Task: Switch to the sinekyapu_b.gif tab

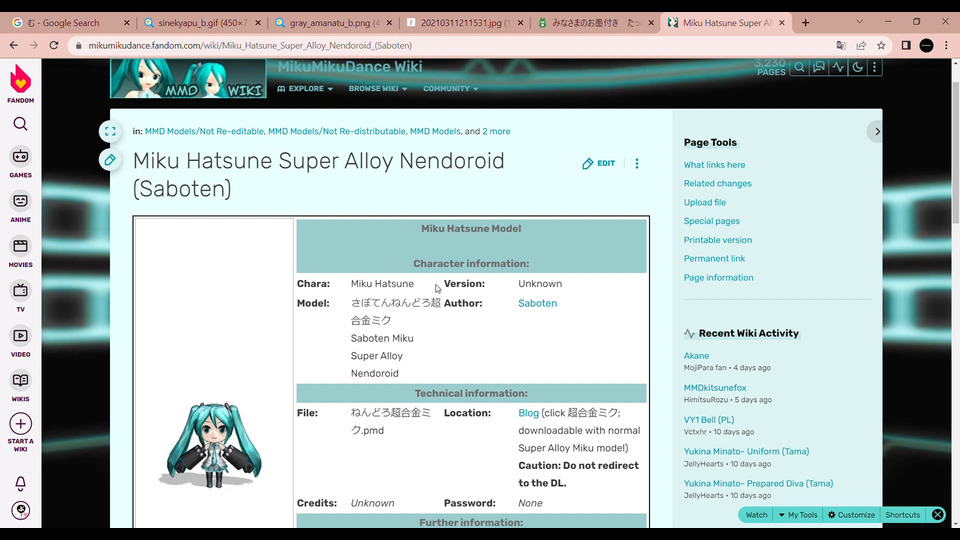Action: pyautogui.click(x=201, y=23)
